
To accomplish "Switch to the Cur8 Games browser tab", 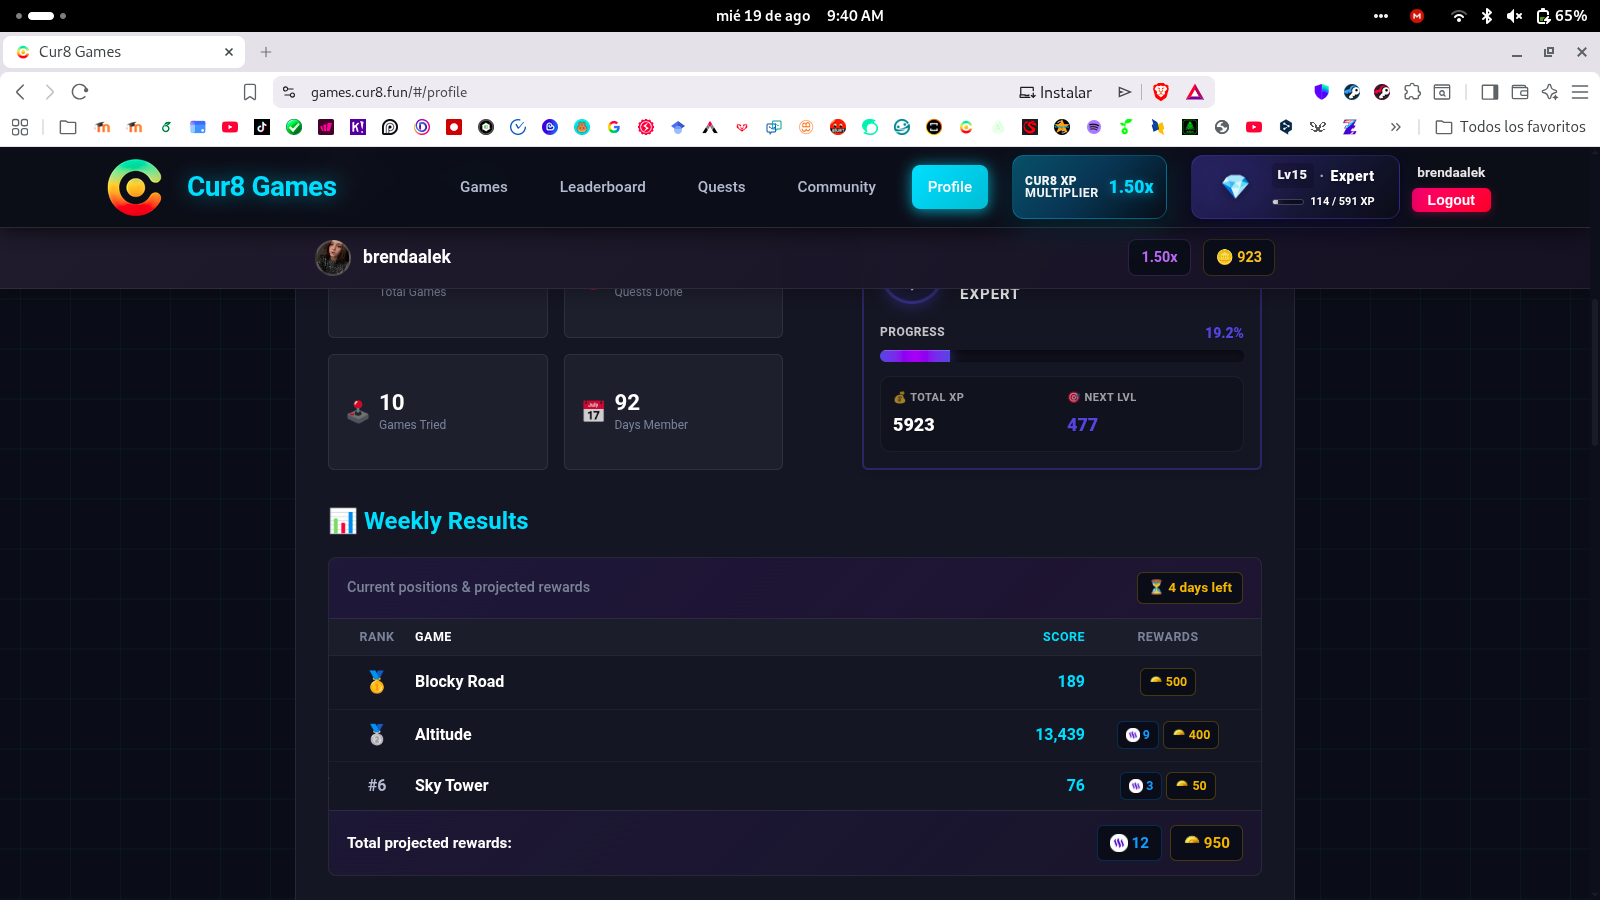I will click(x=125, y=52).
